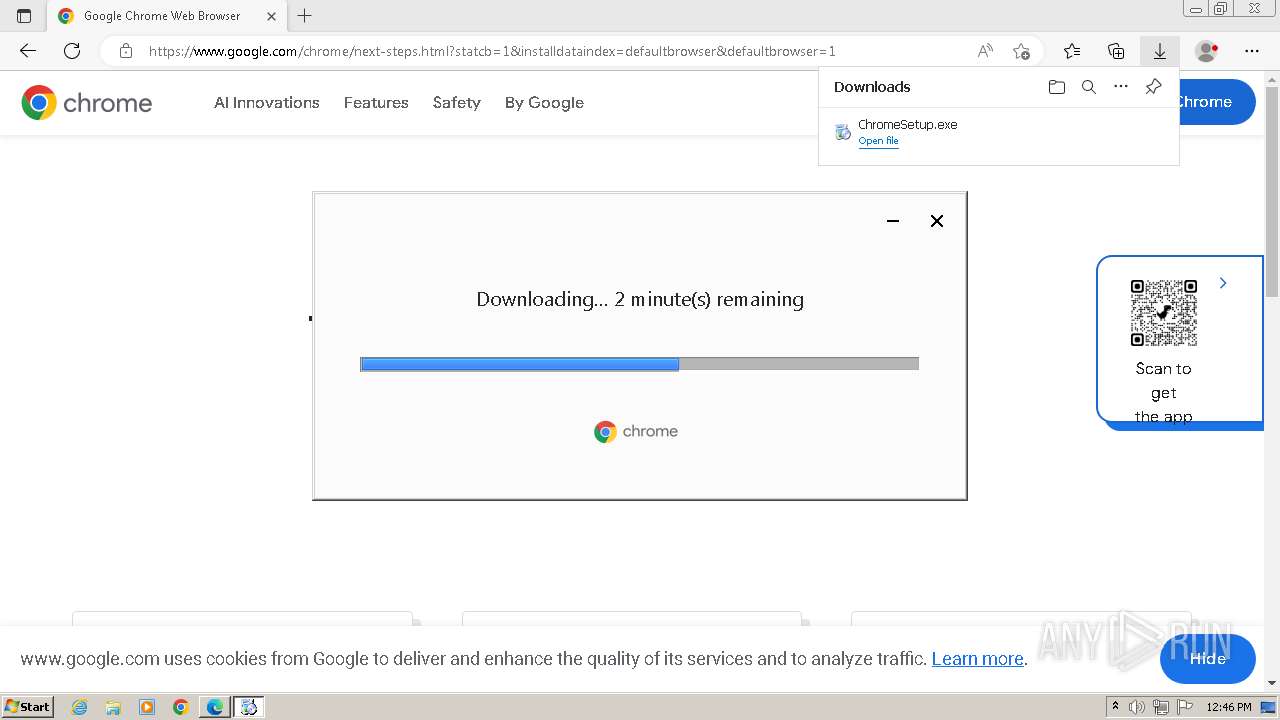
Task: Open the browser profile icon
Action: pos(1207,51)
